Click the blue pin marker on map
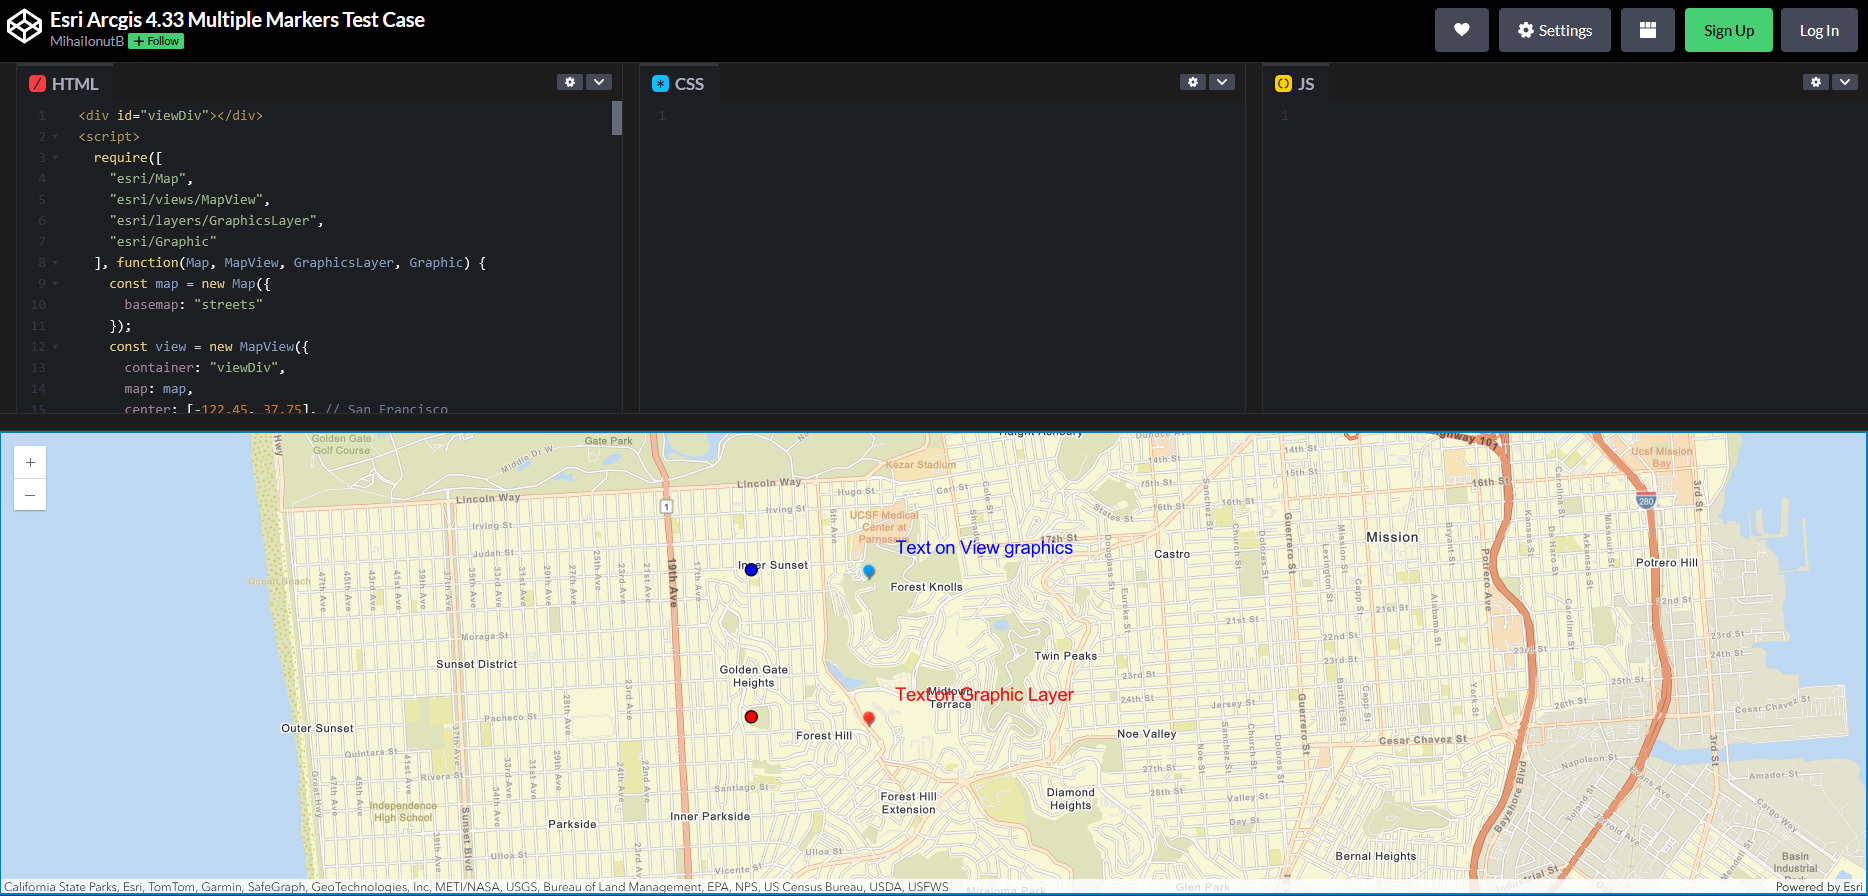Screen dimensions: 1868x896 pyautogui.click(x=869, y=571)
